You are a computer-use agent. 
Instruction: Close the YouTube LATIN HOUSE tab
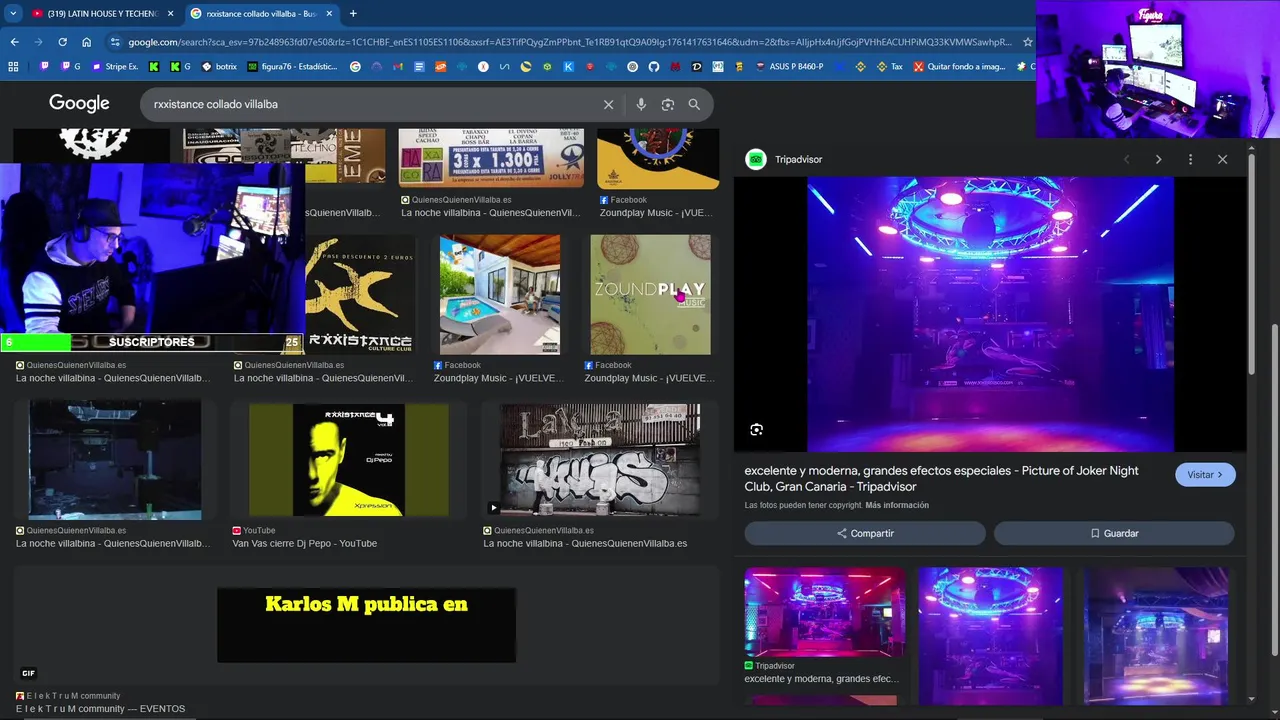point(170,14)
